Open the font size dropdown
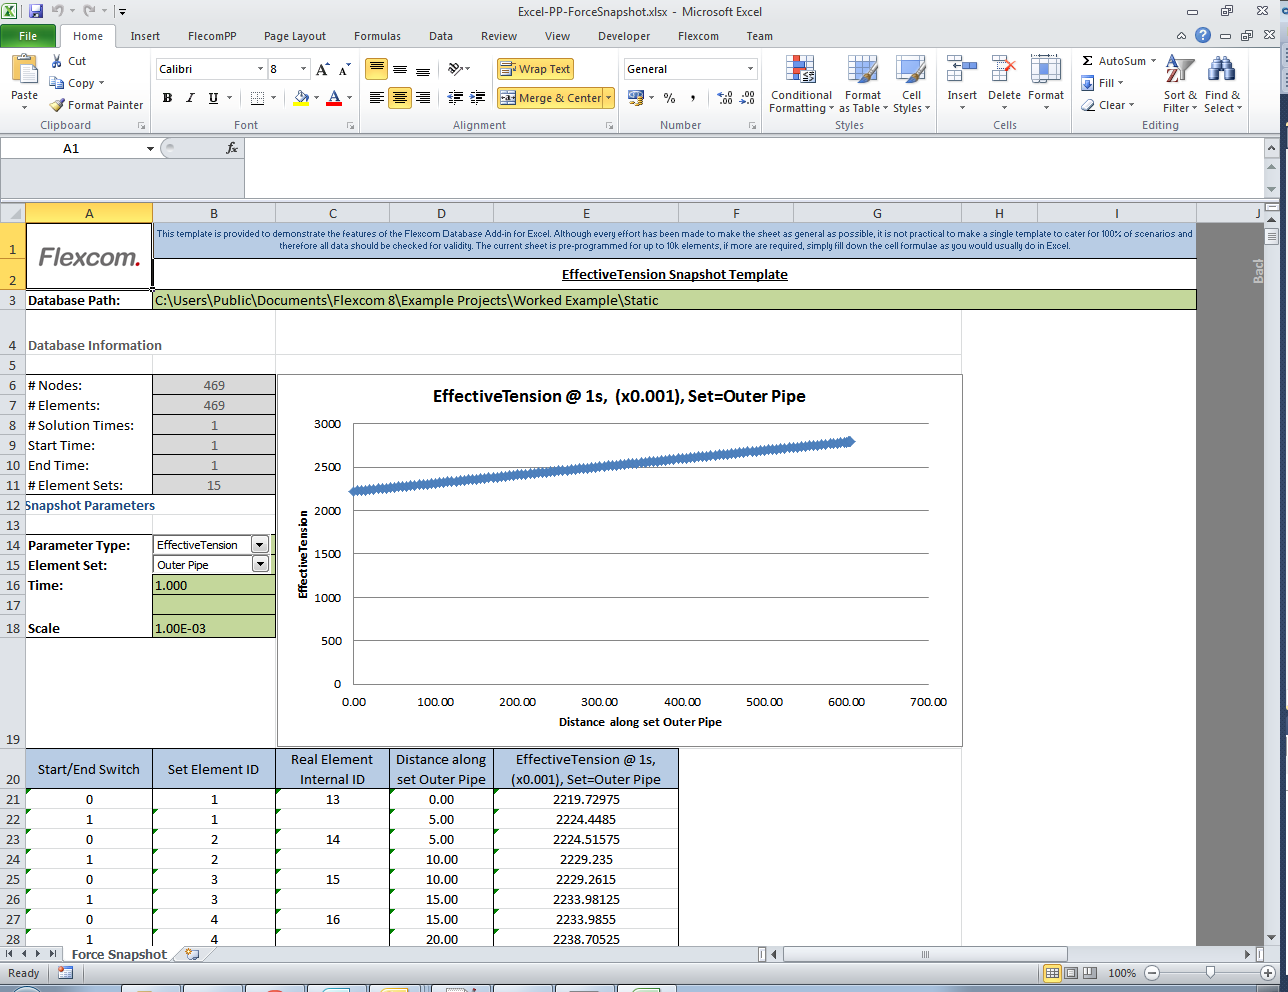The height and width of the screenshot is (992, 1288). pos(302,69)
